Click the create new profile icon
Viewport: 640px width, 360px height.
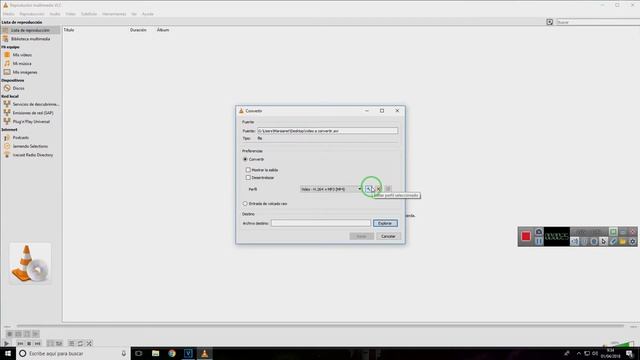click(x=388, y=189)
